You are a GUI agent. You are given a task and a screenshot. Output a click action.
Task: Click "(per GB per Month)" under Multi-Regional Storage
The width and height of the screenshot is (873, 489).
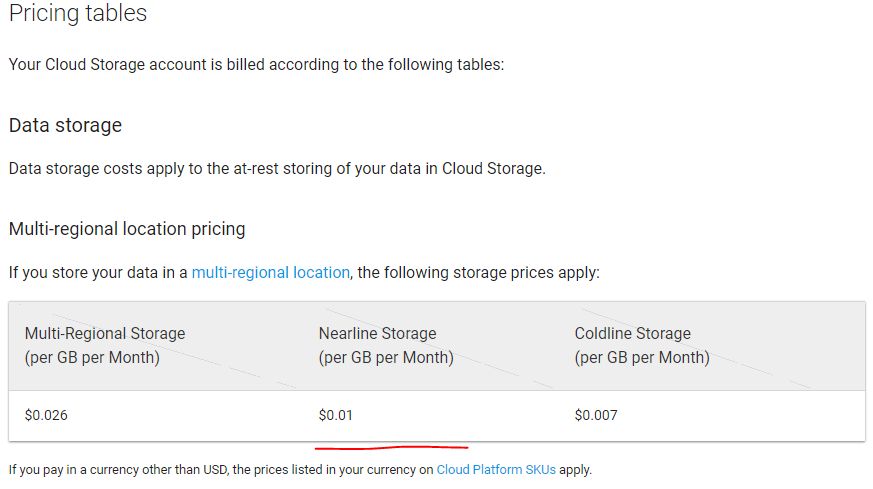pos(92,357)
